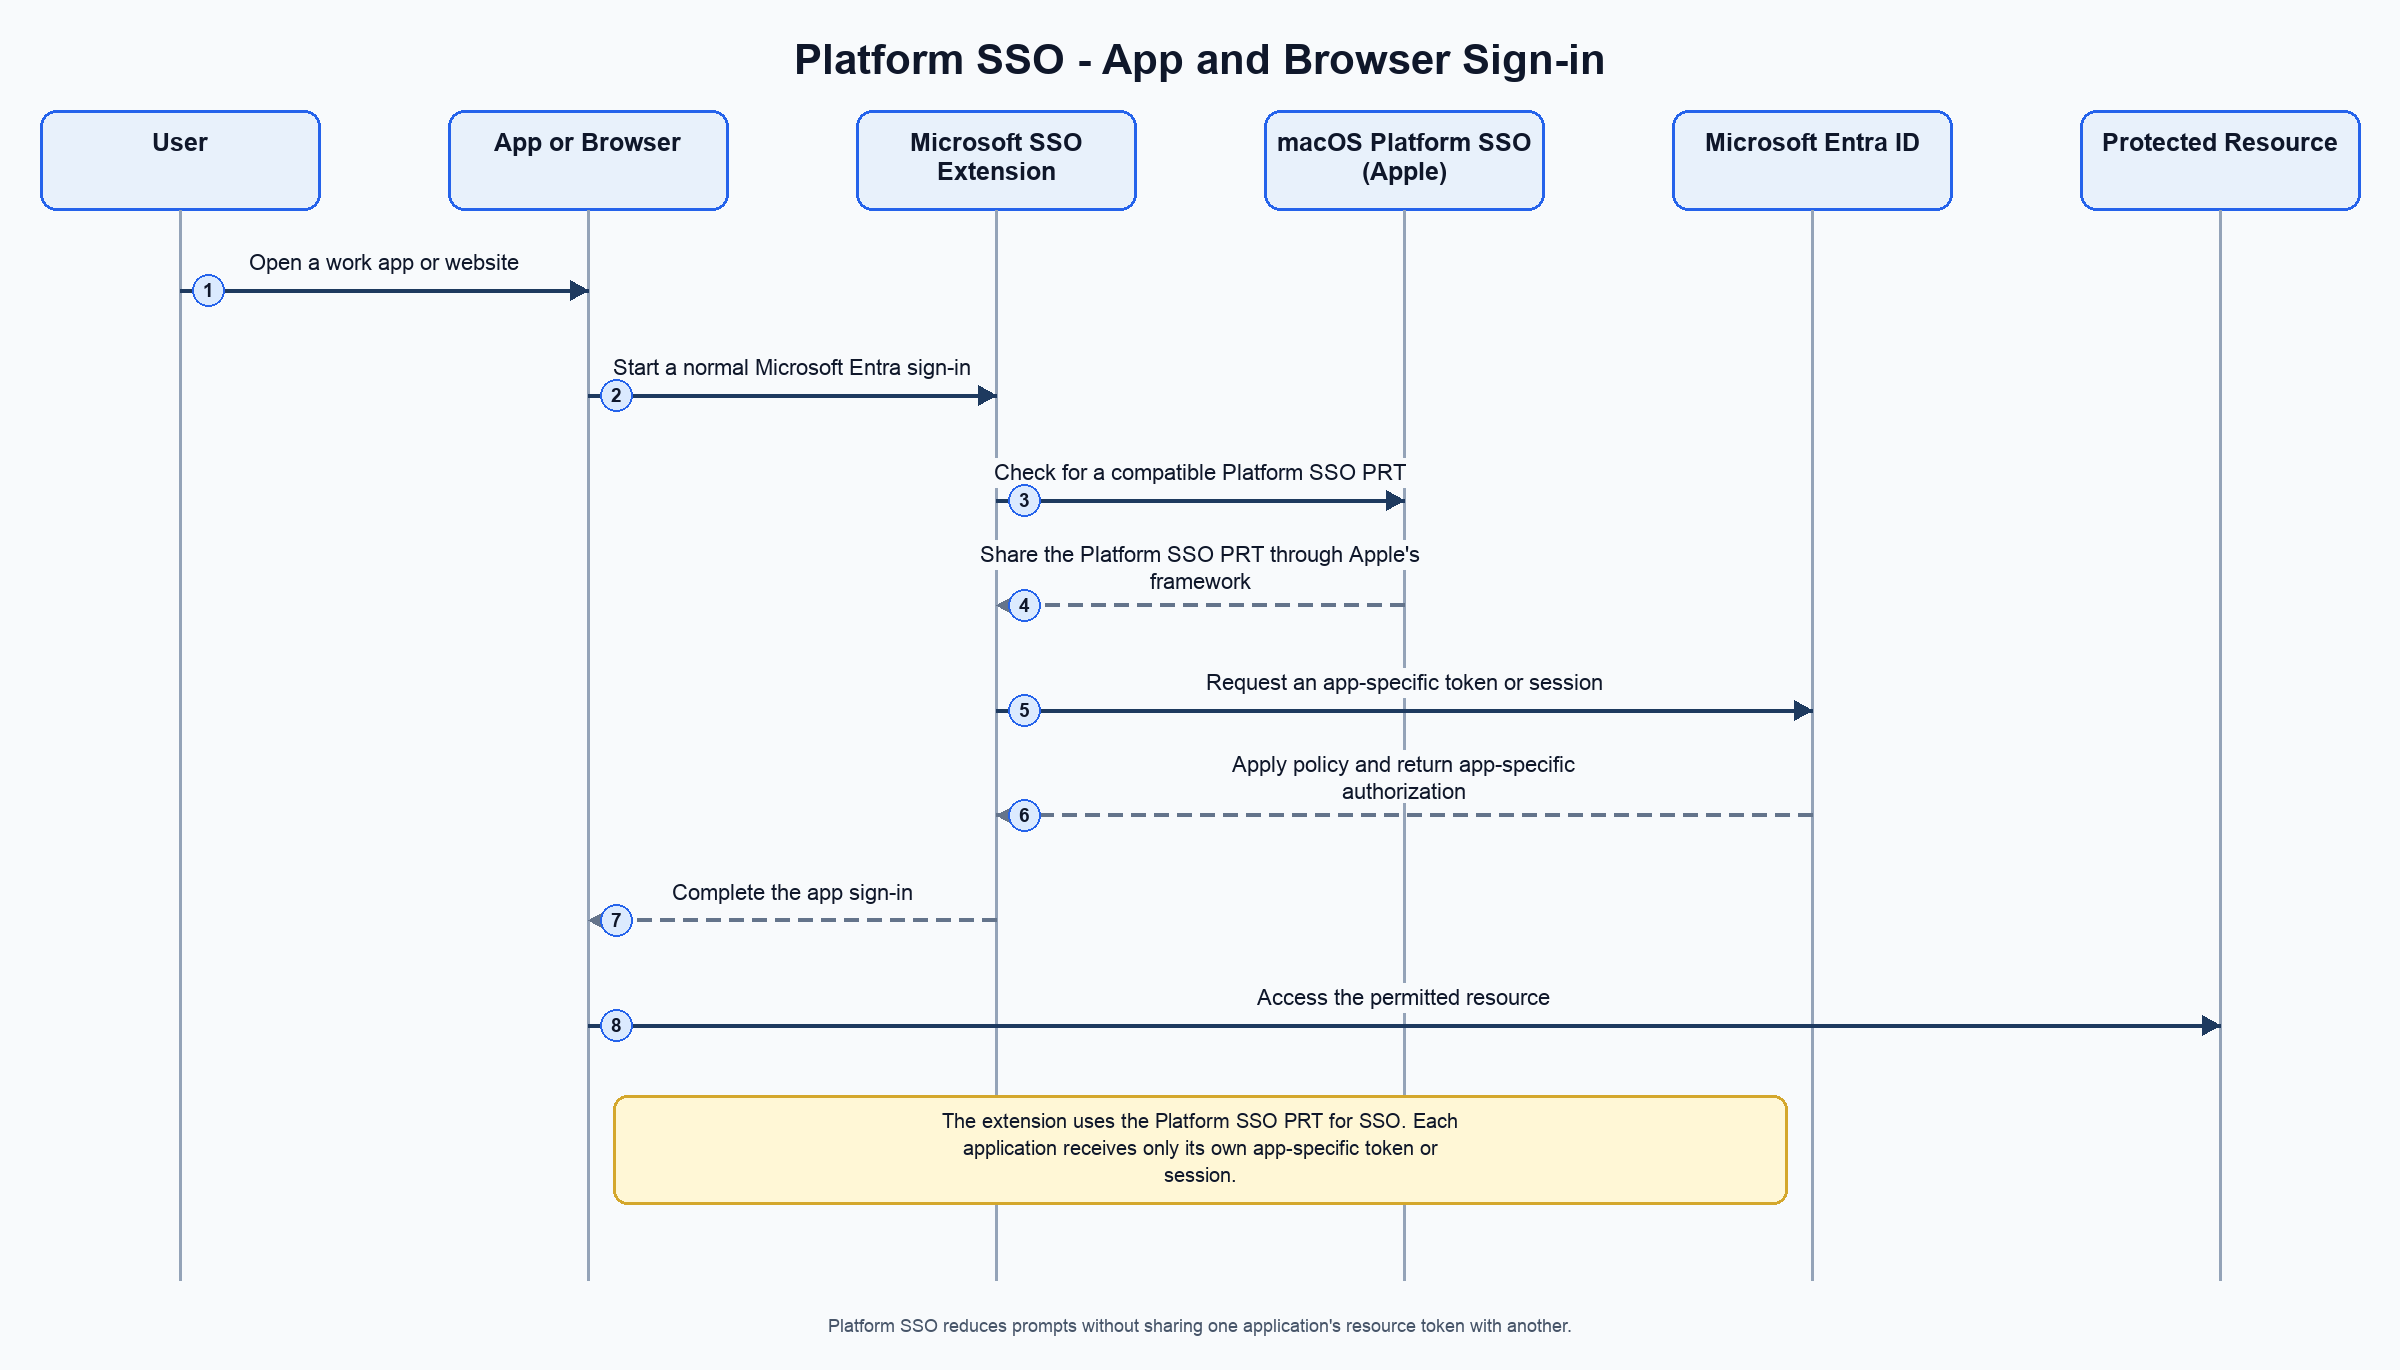Click the footer caption "Platform SSO reduces prompts..."
Image resolution: width=2400 pixels, height=1370 pixels.
[x=1199, y=1326]
